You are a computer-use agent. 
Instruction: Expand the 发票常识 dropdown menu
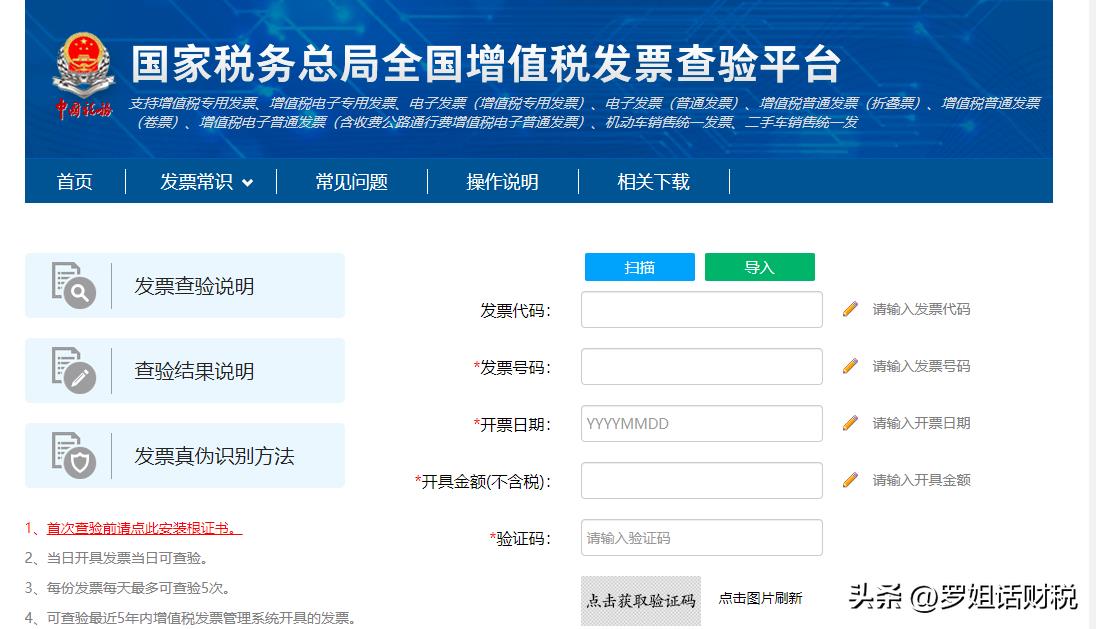(x=206, y=182)
